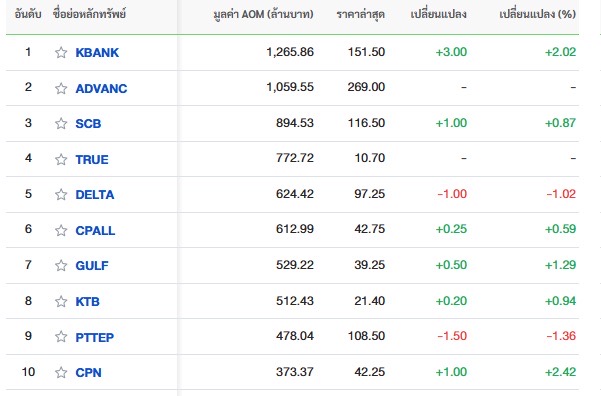Click the star icon beside DELTA
The image size is (601, 396).
pyautogui.click(x=61, y=194)
